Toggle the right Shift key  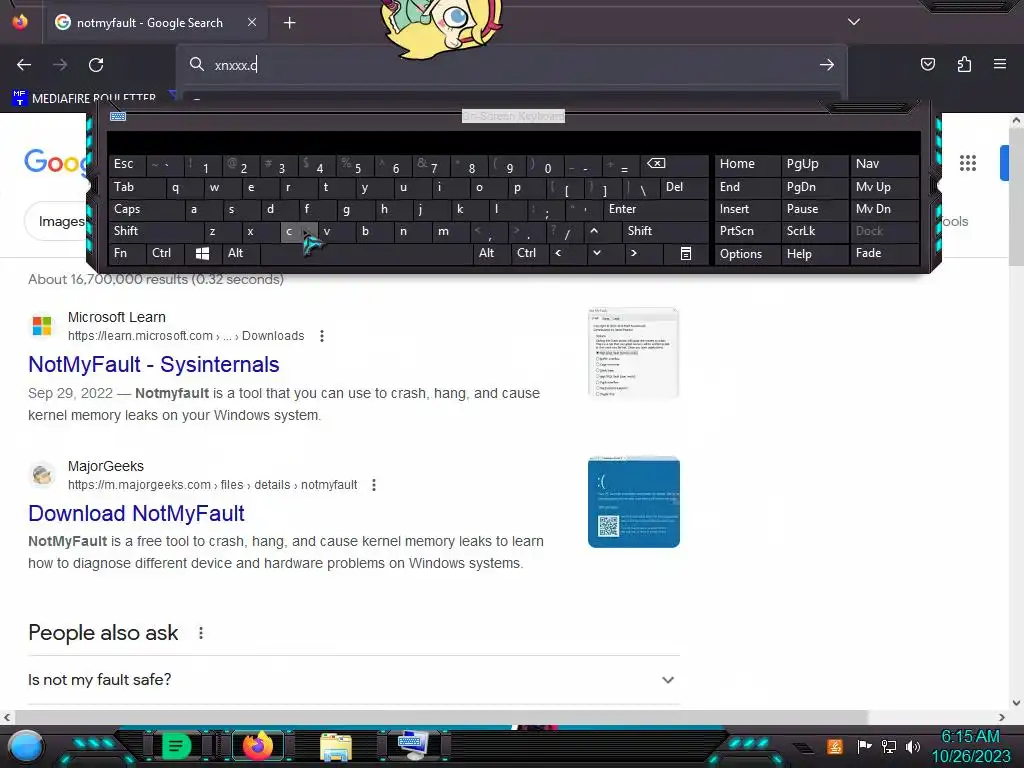point(664,231)
